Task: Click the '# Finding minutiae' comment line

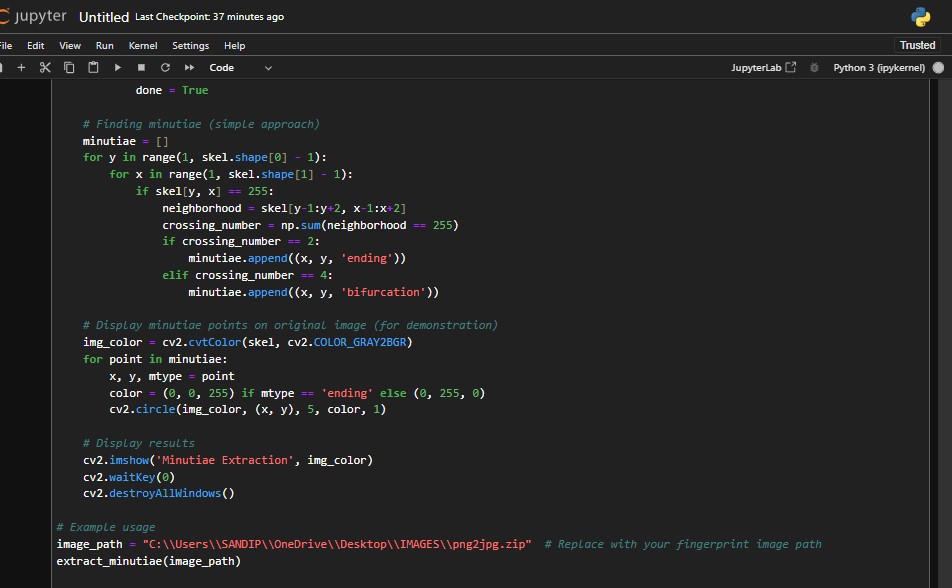Action: pos(201,124)
